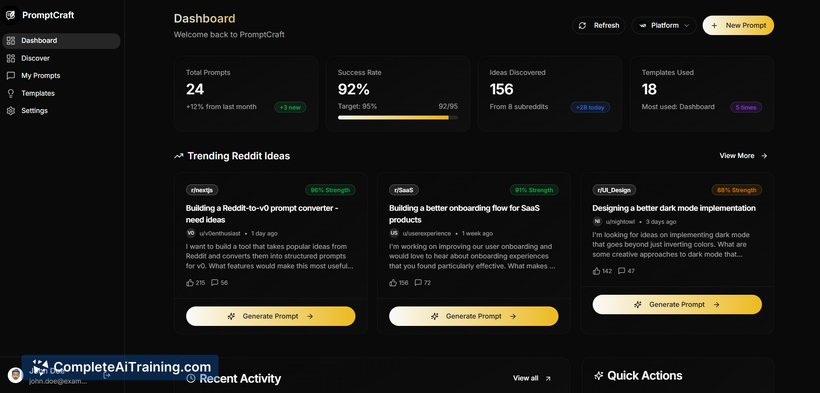Generate Prompt for the dark mode post

coord(677,305)
